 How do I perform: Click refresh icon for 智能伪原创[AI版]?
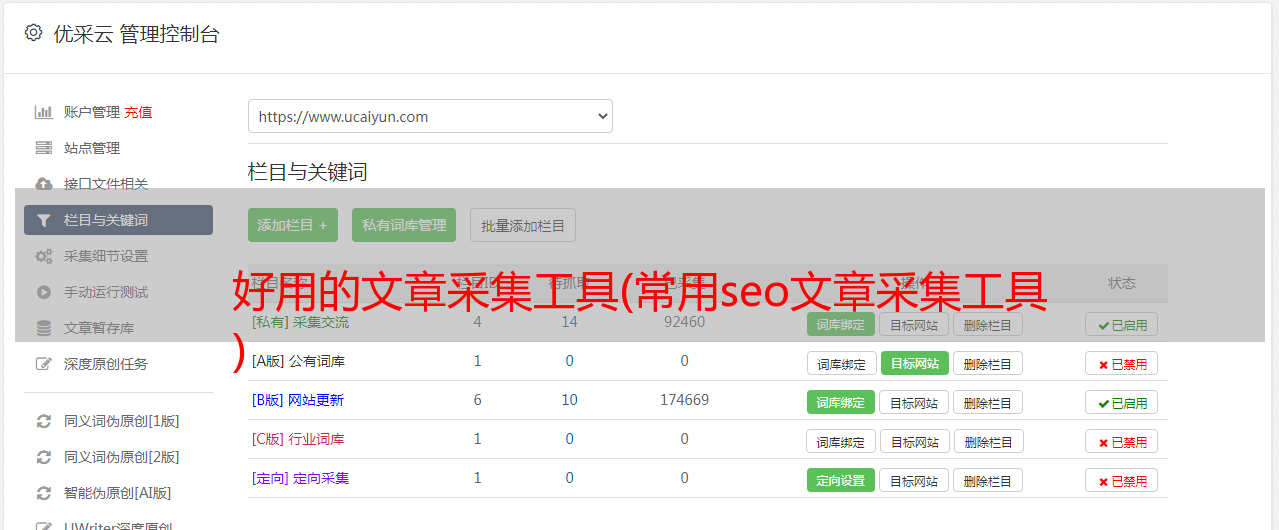click(44, 493)
